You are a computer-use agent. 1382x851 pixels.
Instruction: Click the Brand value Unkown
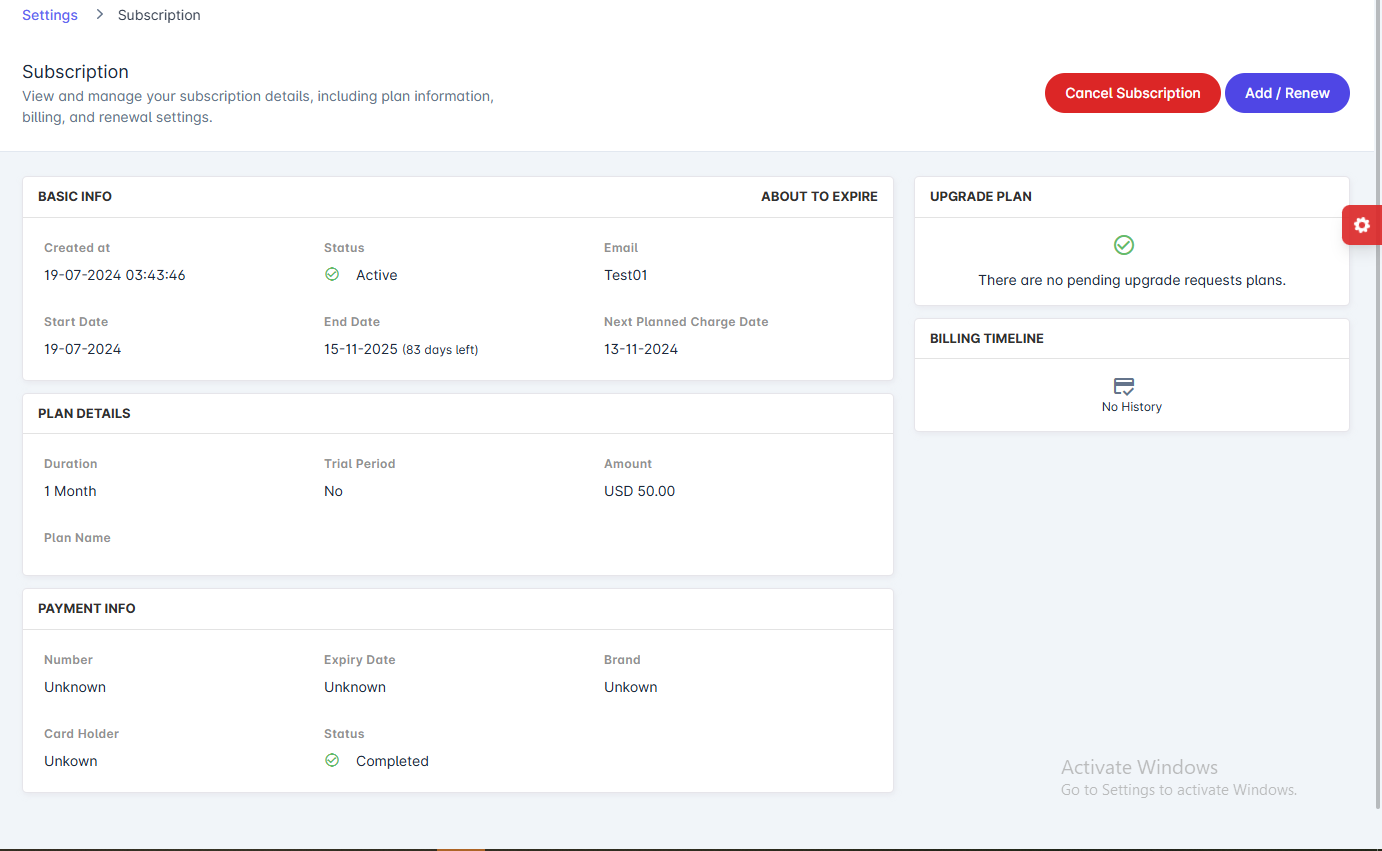coord(631,687)
